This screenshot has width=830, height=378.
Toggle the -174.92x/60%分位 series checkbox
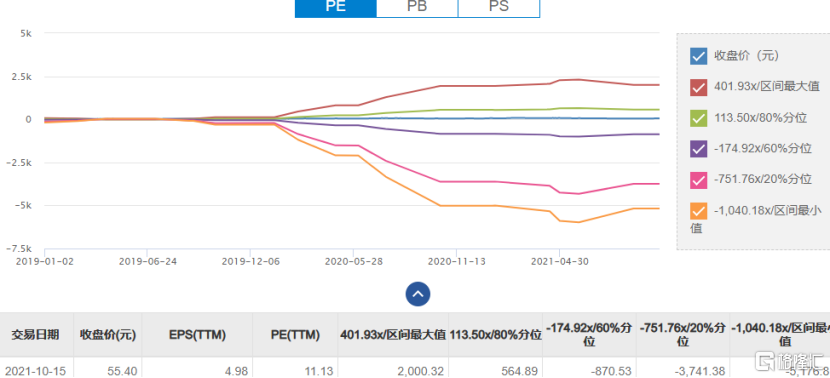(x=698, y=149)
